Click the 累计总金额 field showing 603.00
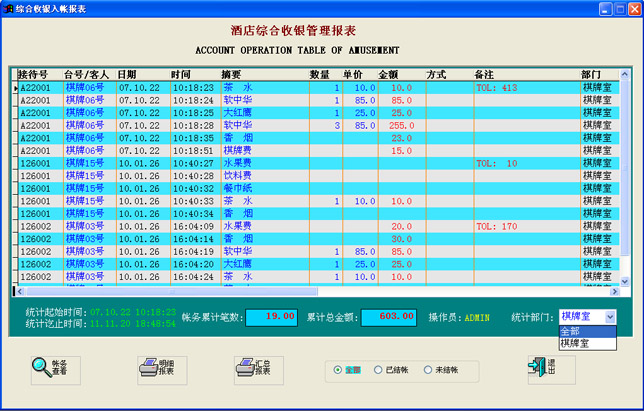644x411 pixels. 388,316
